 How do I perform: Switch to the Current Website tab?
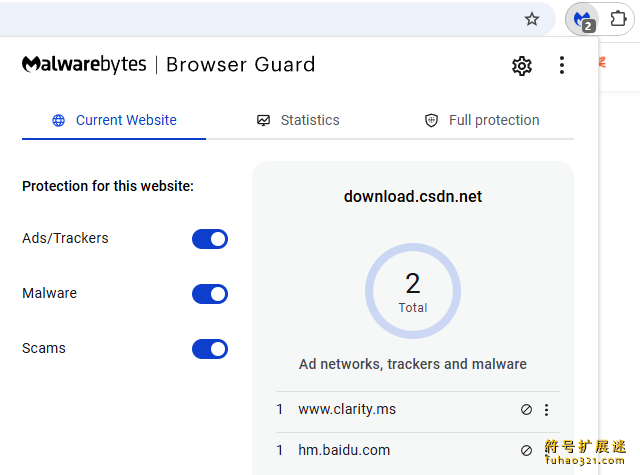[114, 120]
